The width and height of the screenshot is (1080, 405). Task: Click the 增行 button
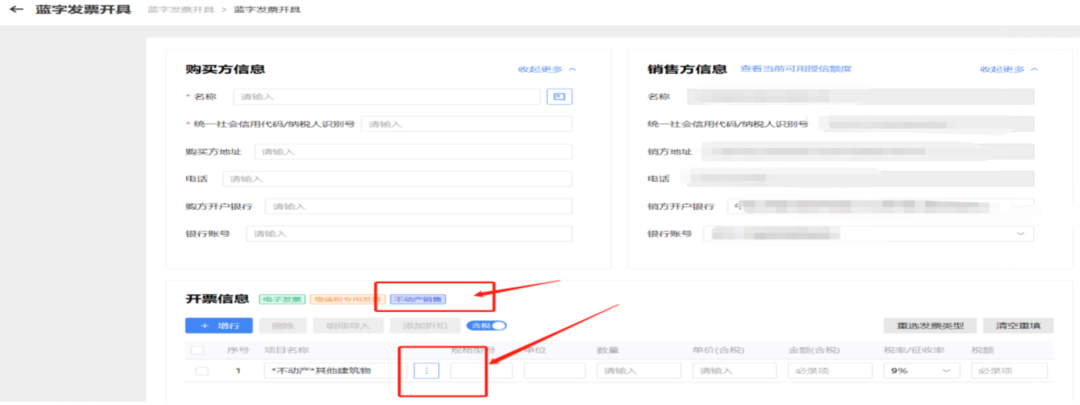pyautogui.click(x=218, y=325)
